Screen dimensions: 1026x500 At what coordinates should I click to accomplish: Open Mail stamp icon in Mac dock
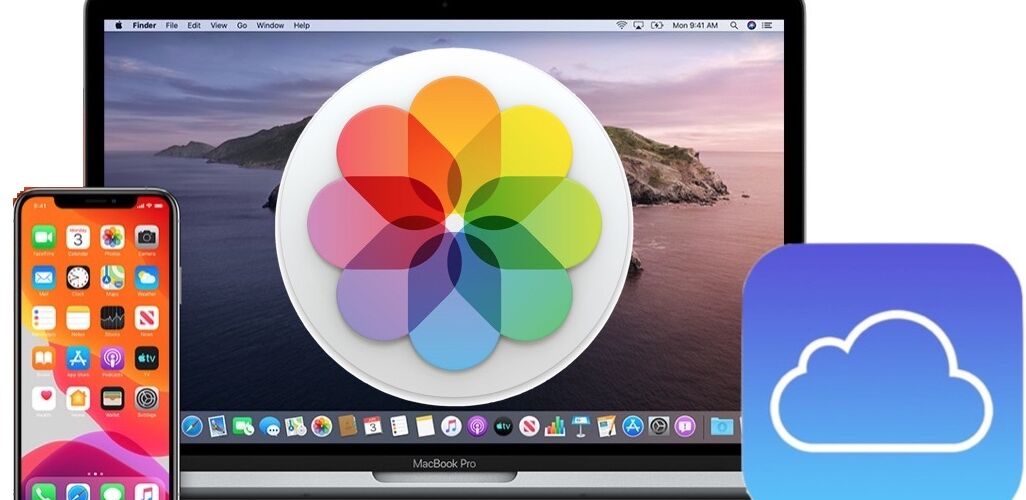point(217,426)
